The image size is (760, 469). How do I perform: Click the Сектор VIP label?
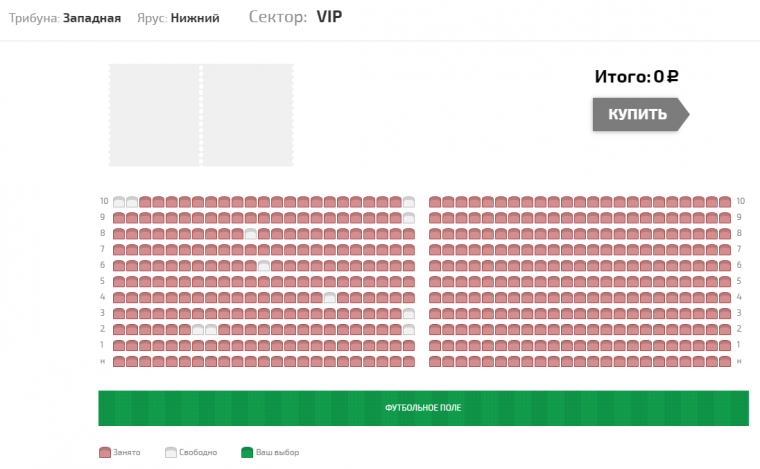[x=295, y=17]
